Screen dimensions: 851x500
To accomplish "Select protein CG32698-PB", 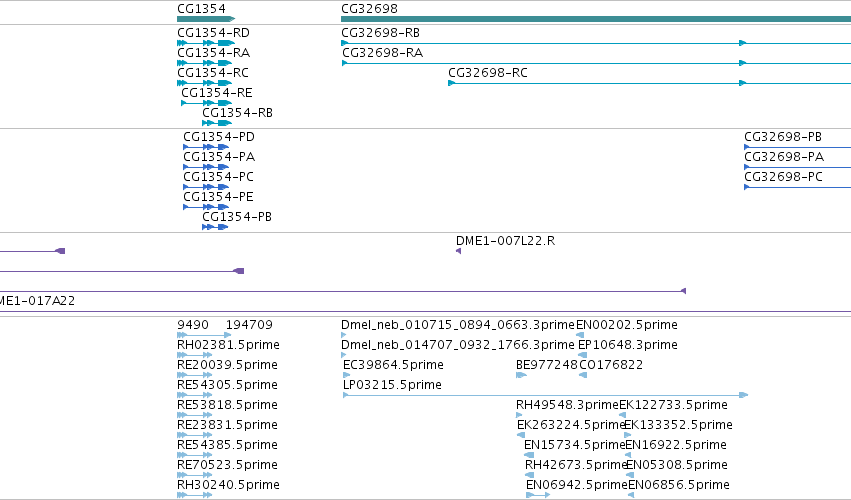I will [783, 137].
